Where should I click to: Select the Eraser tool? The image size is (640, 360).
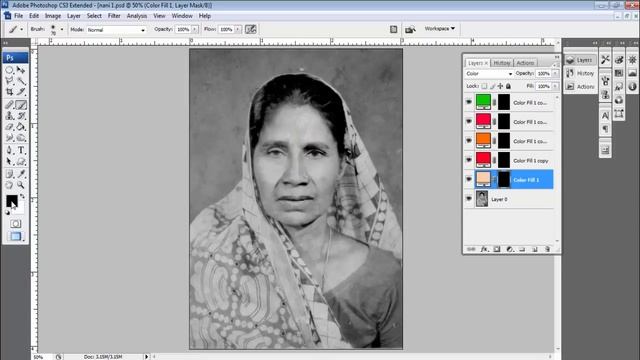click(9, 127)
